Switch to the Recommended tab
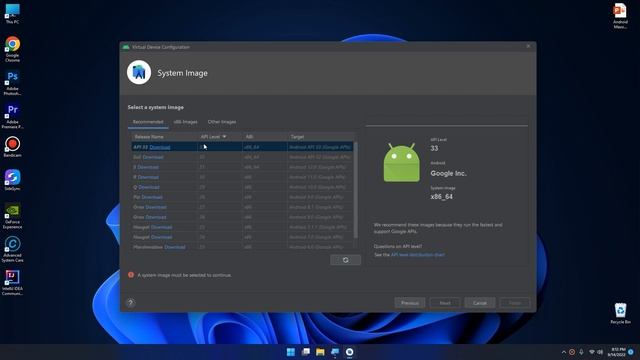The image size is (640, 360). [148, 122]
